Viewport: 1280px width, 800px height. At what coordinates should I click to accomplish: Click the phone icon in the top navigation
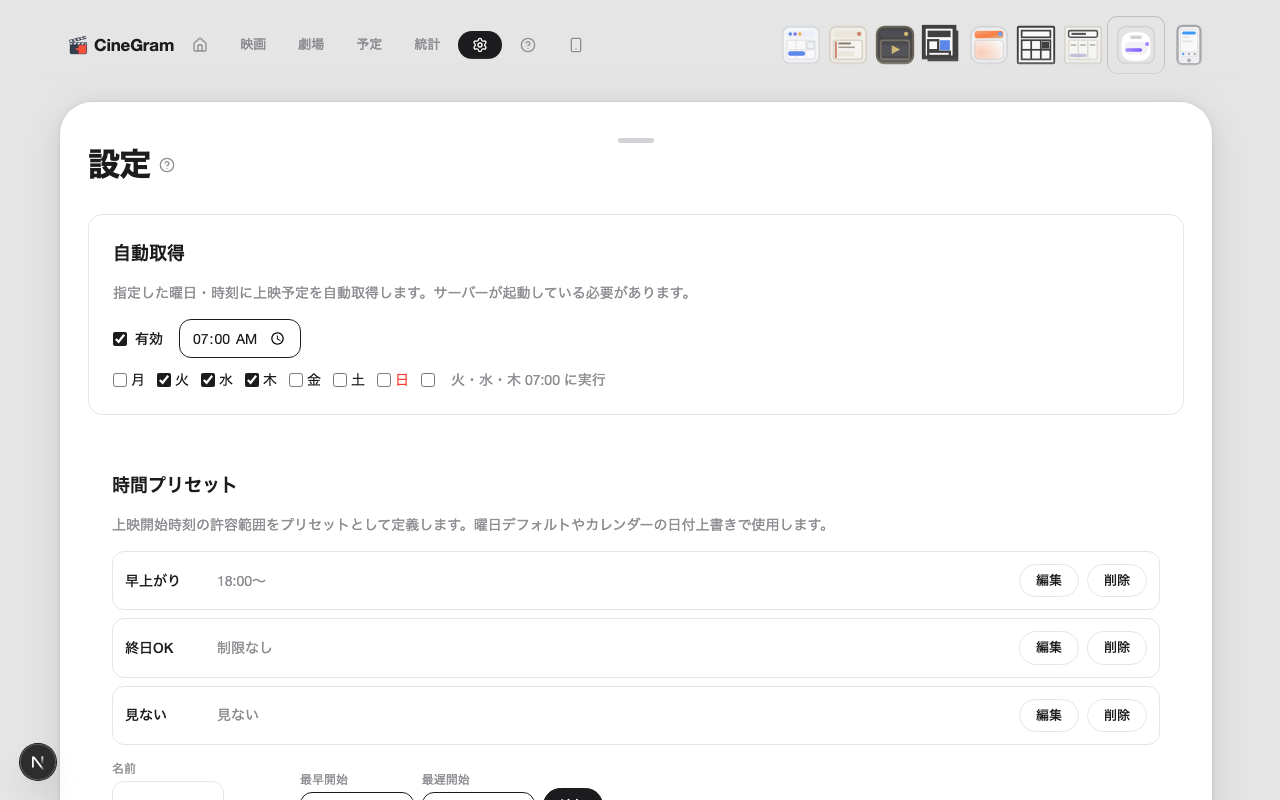[x=576, y=45]
